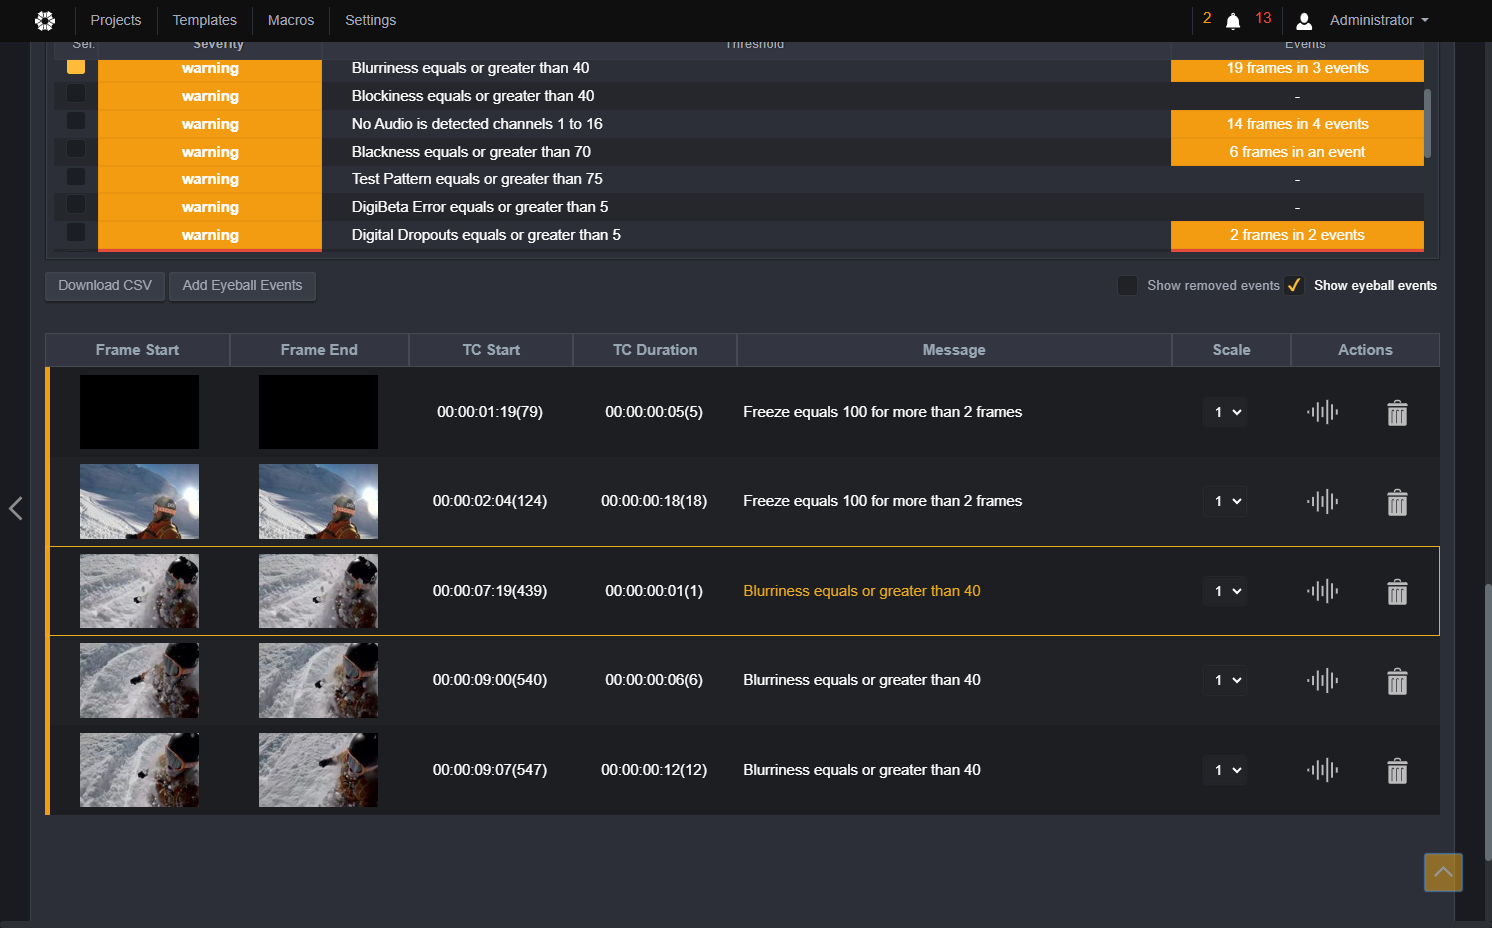Delete the 00:00:02:04(124) Freeze event

[1397, 502]
